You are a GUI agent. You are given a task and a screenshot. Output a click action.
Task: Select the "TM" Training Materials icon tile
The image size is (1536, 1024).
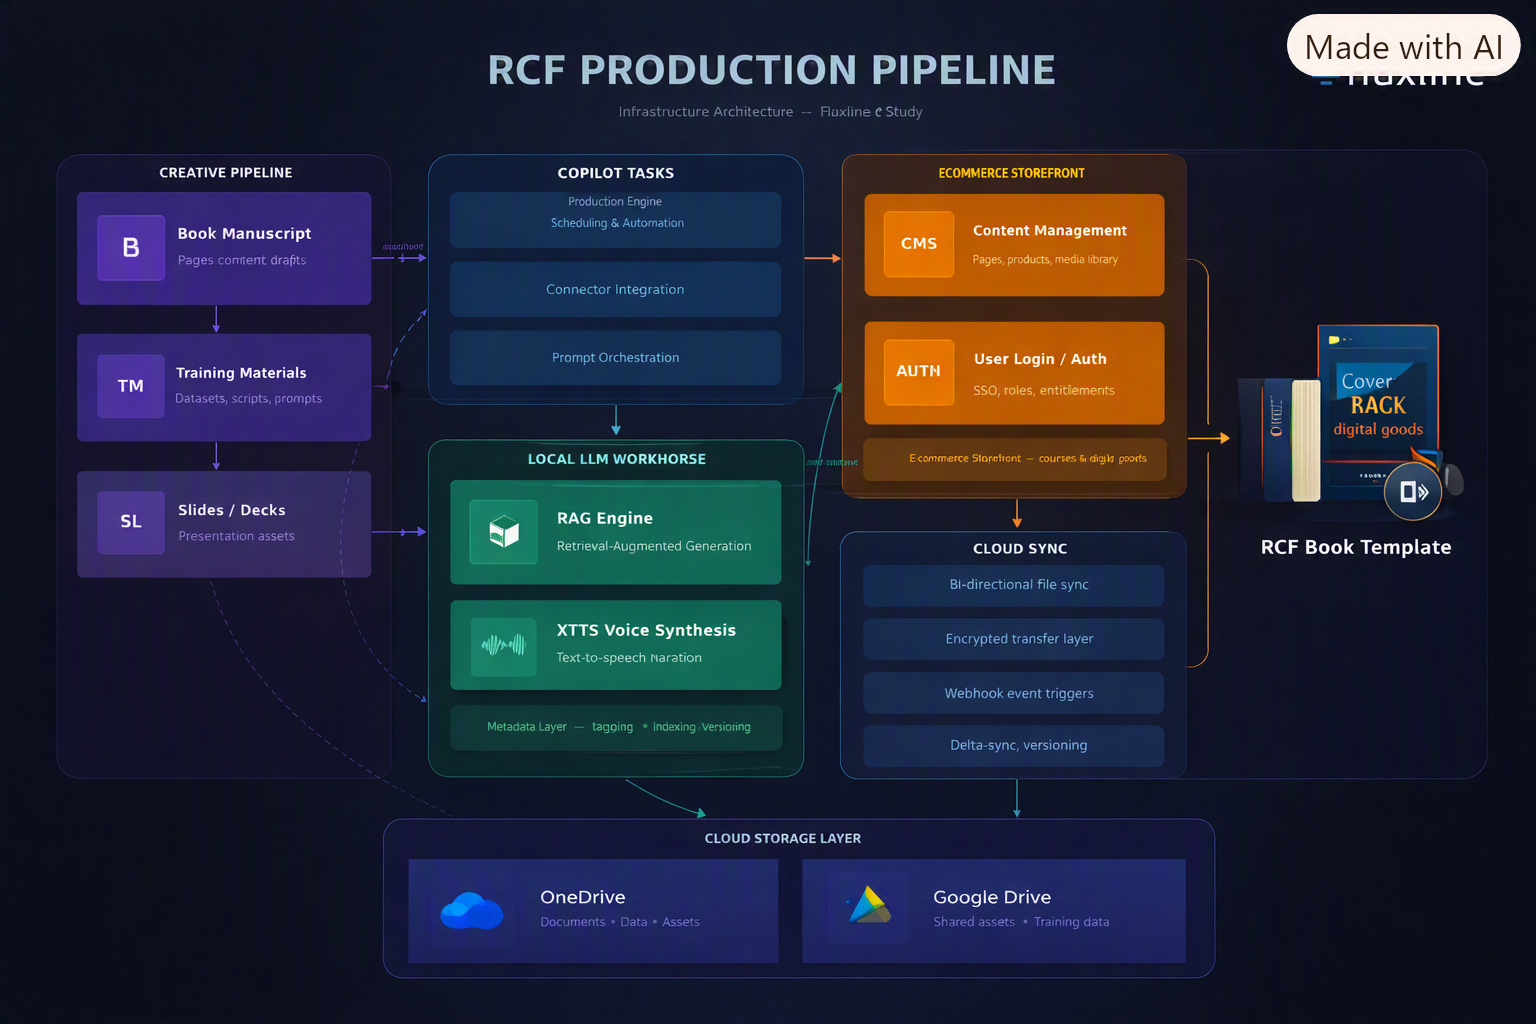[x=131, y=386]
